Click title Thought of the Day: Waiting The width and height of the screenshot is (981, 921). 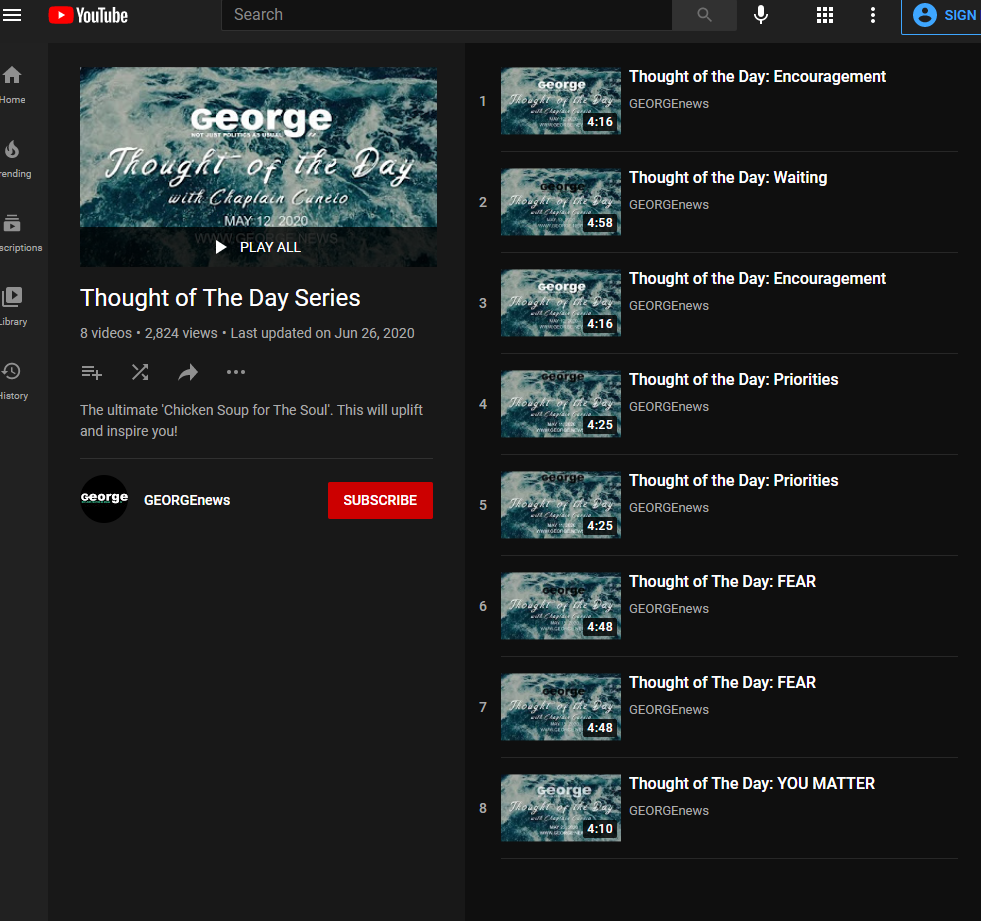pos(728,178)
